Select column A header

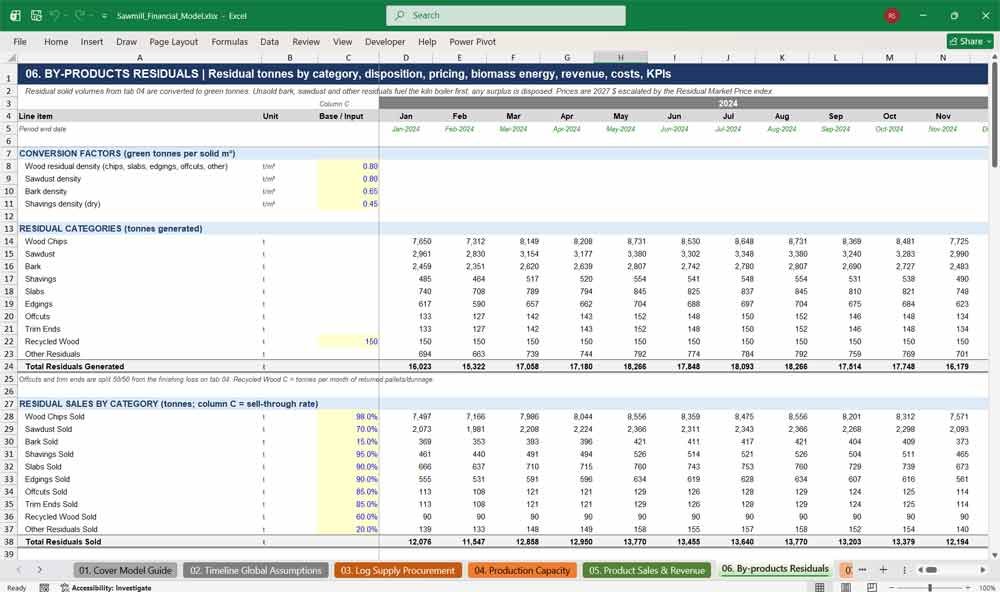coord(140,57)
